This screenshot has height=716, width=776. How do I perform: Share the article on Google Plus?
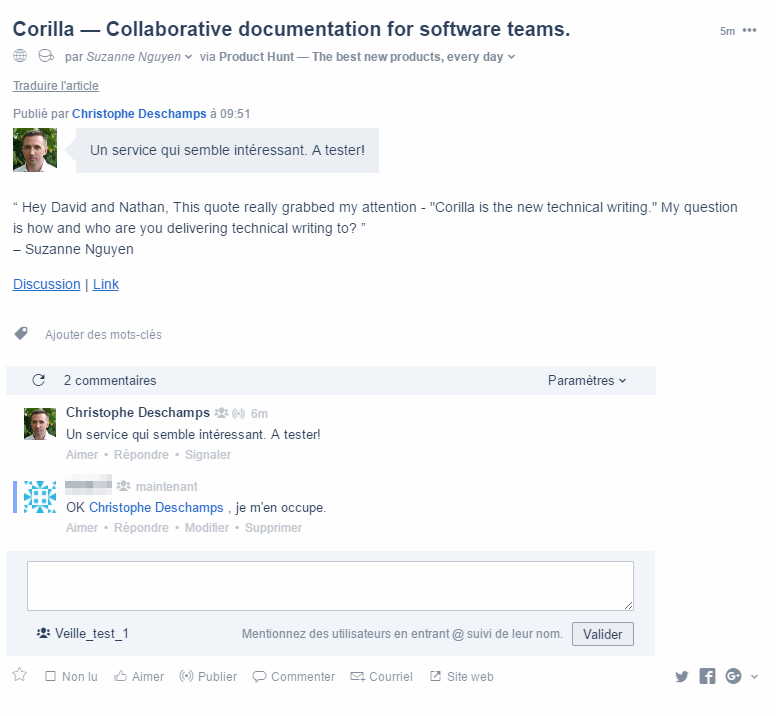pos(733,677)
